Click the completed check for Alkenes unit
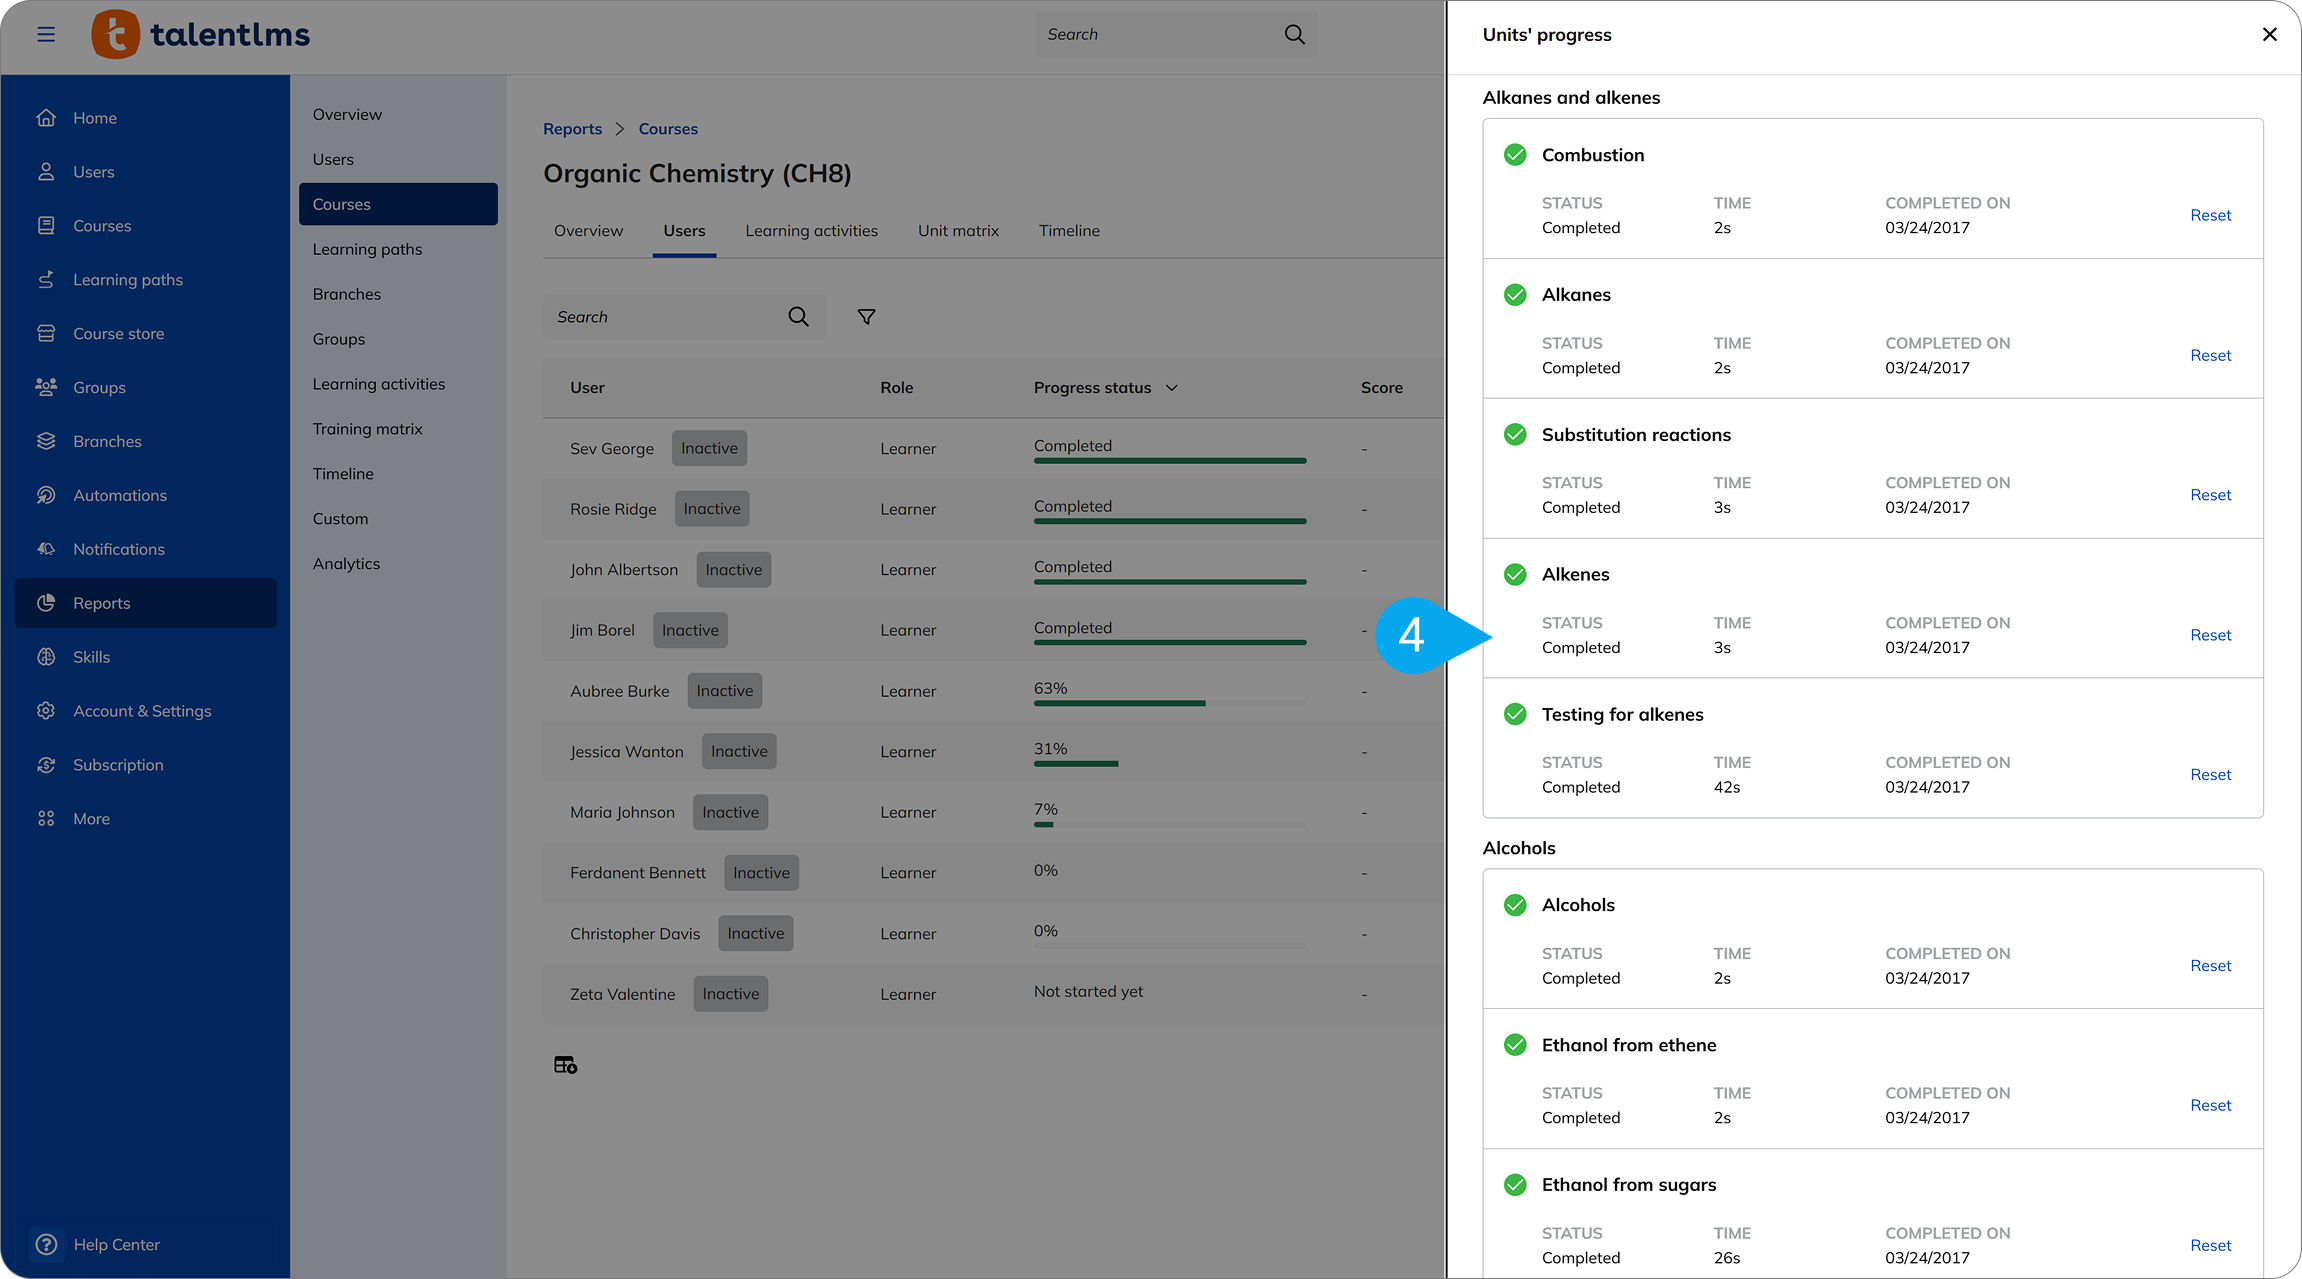This screenshot has height=1279, width=2302. [1515, 574]
